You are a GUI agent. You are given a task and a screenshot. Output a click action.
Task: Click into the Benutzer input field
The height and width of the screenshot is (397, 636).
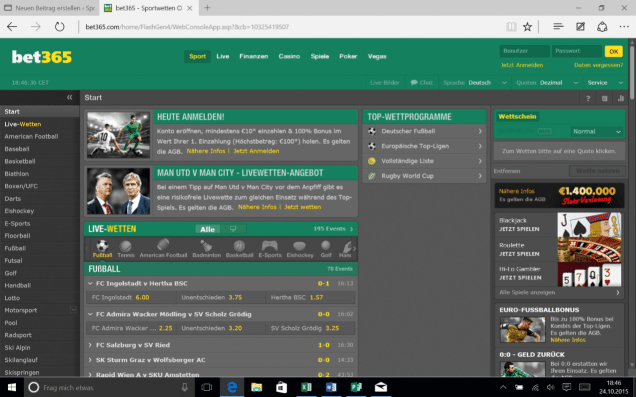(524, 51)
